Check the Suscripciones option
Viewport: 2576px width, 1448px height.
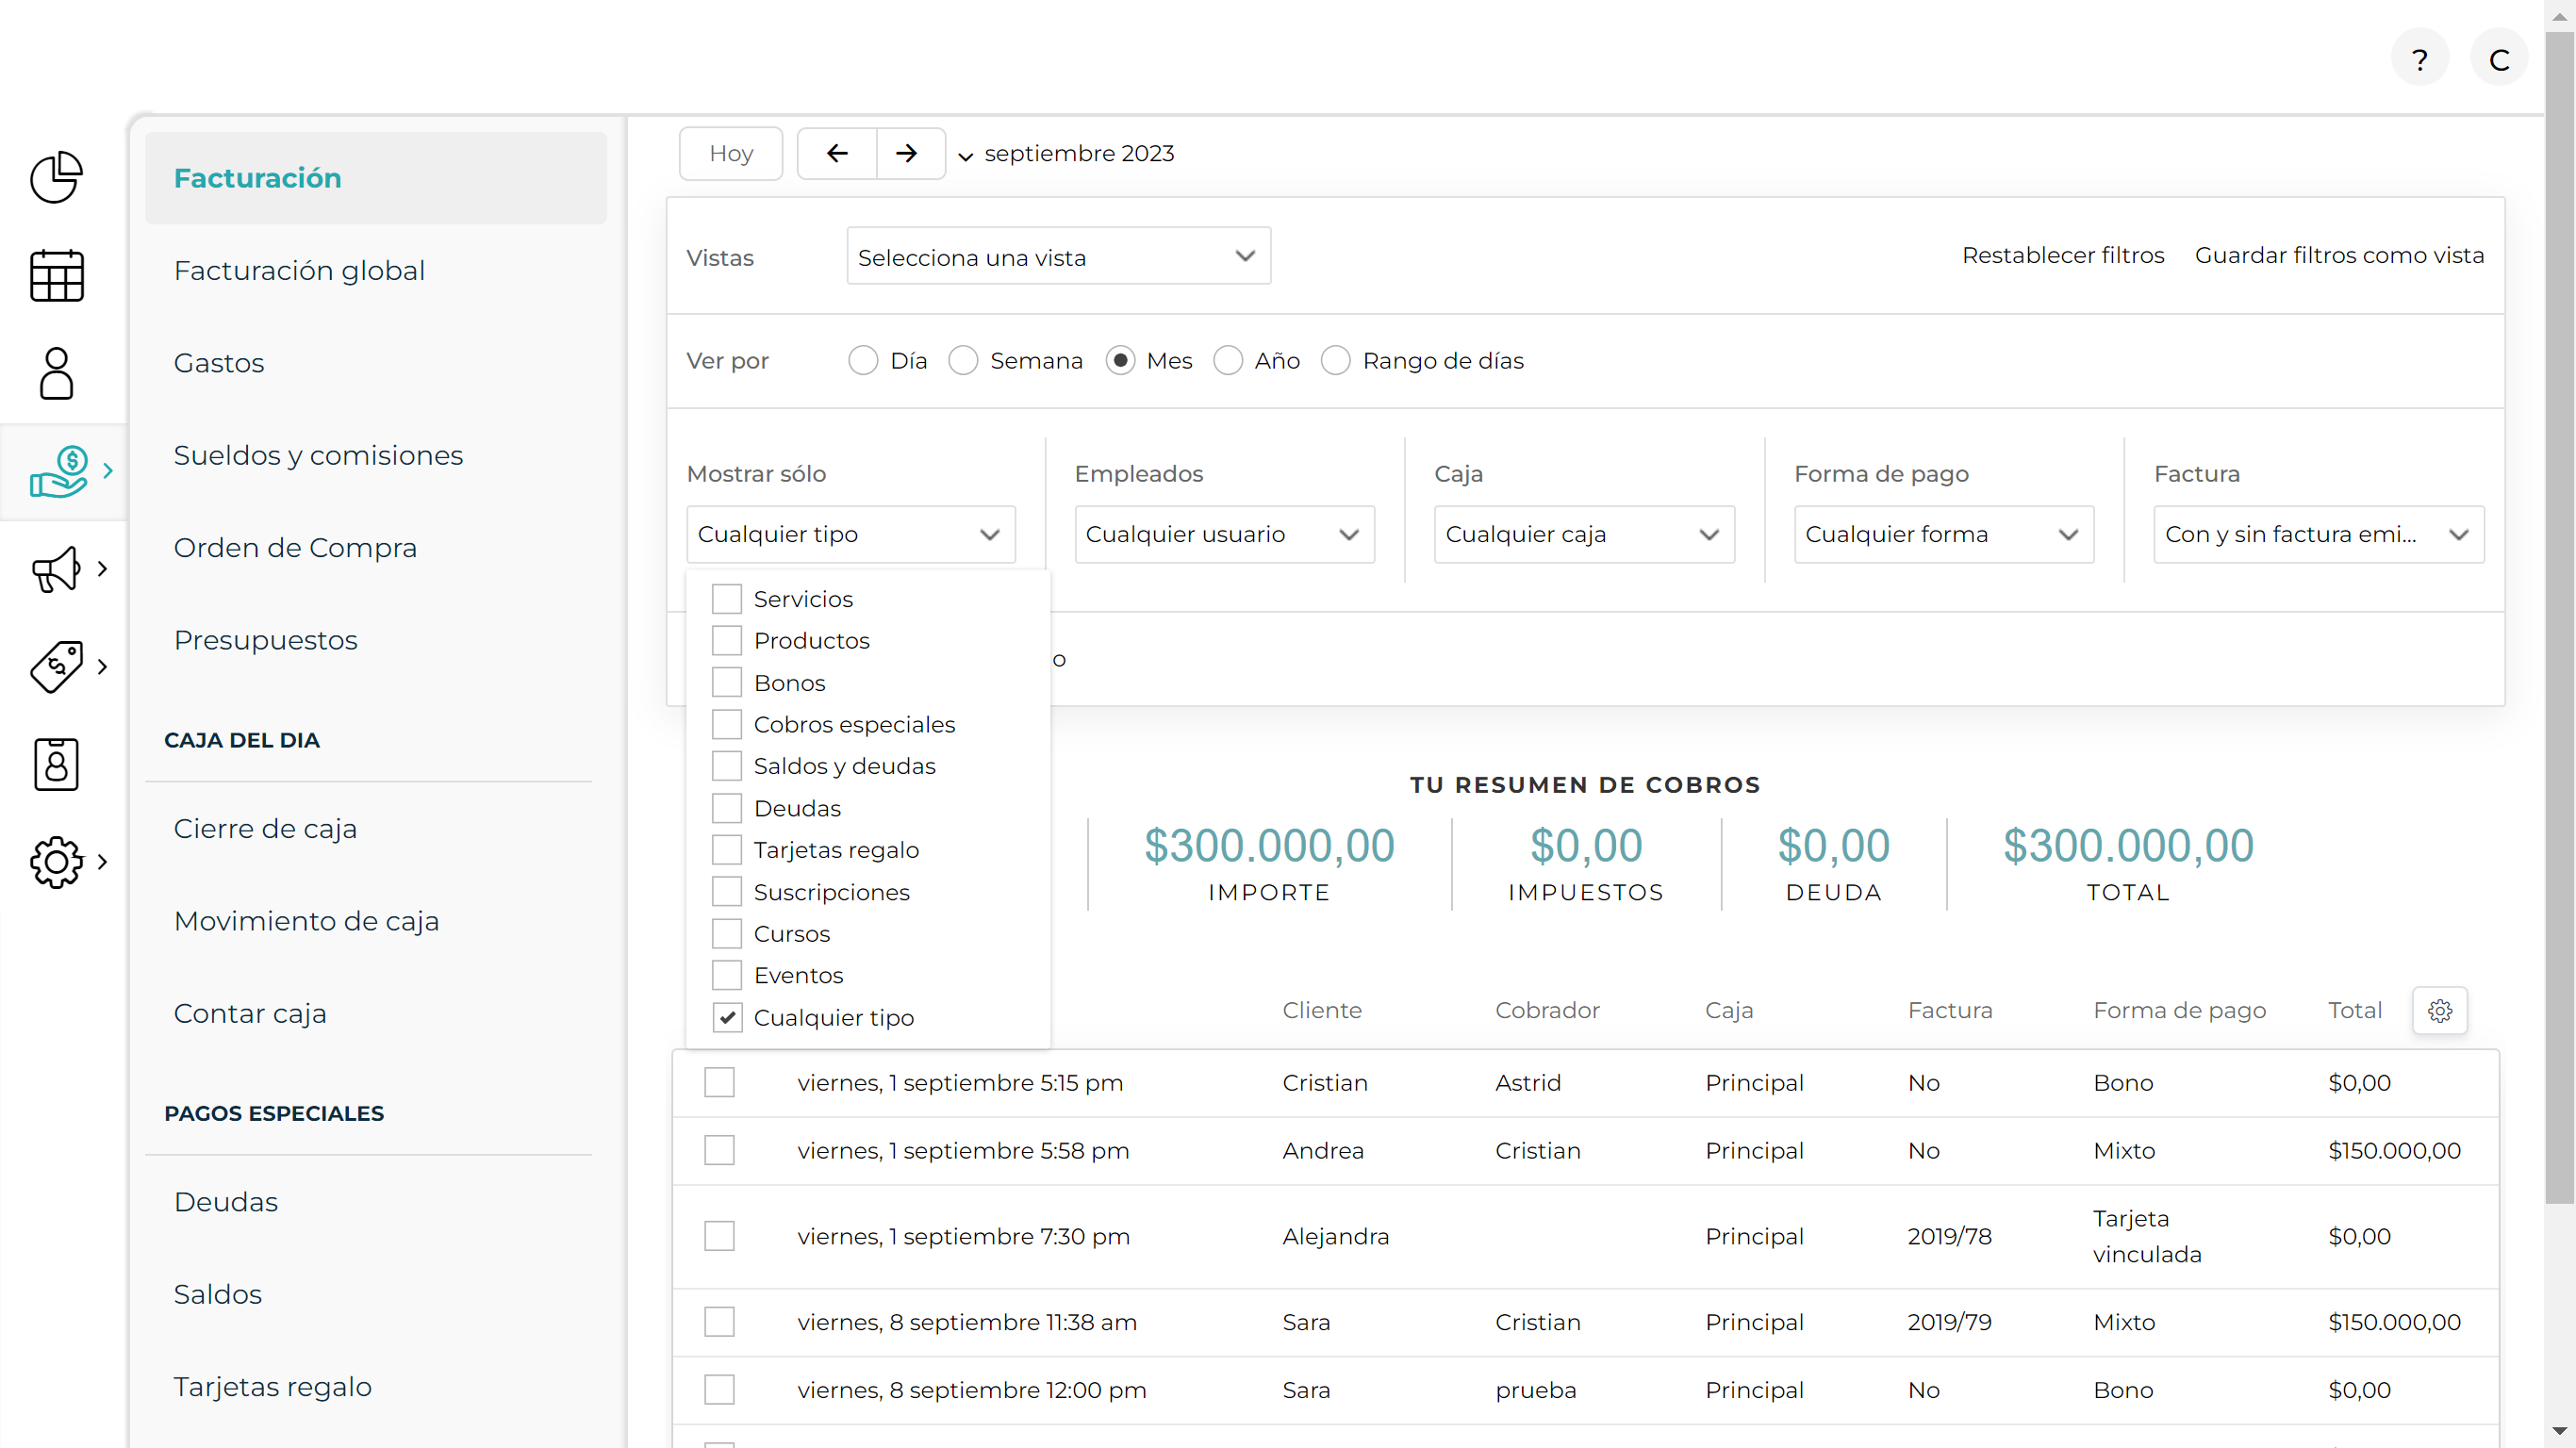[727, 891]
